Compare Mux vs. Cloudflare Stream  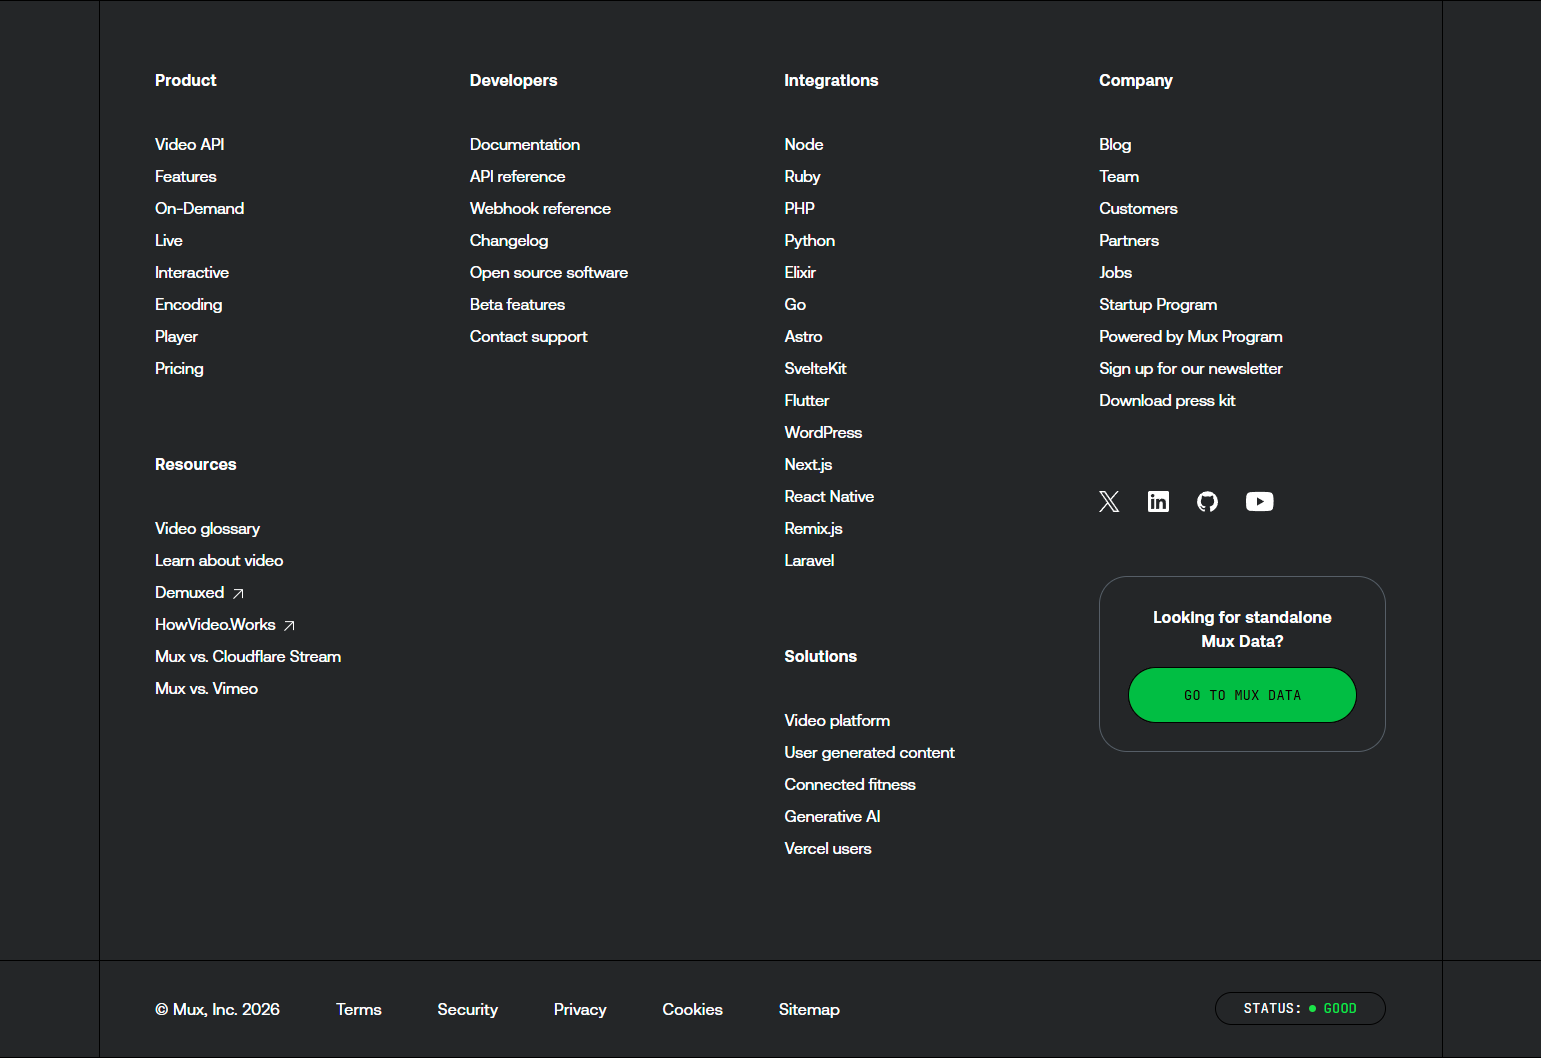tap(247, 656)
